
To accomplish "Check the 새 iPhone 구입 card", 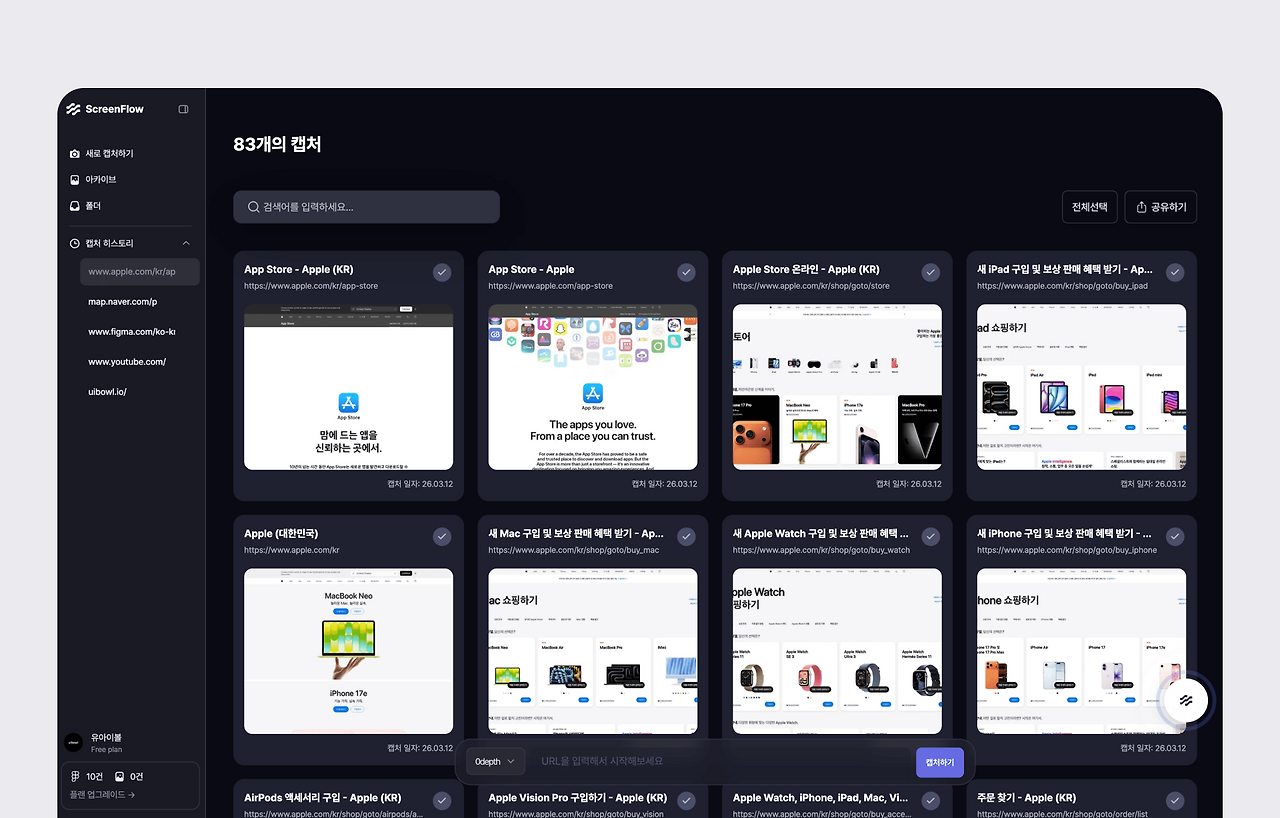I will tap(1175, 536).
